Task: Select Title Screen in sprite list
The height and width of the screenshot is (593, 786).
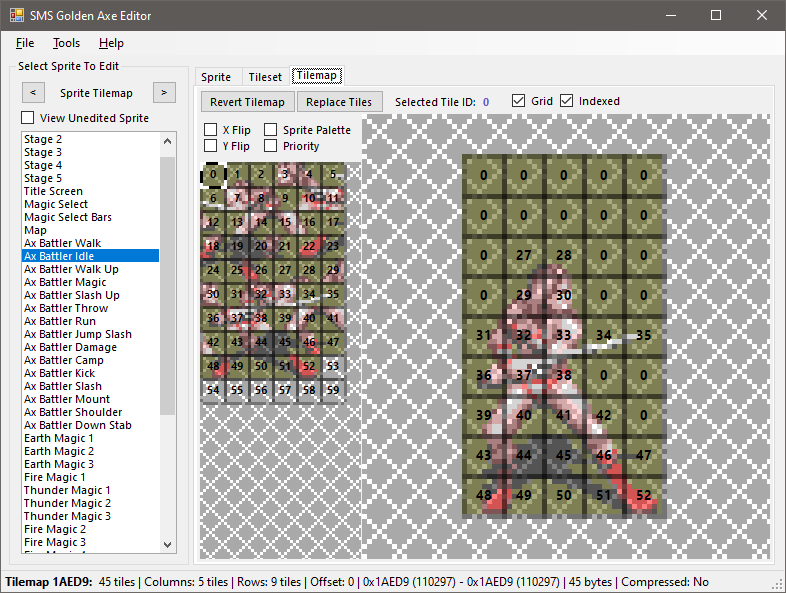Action: coord(90,191)
